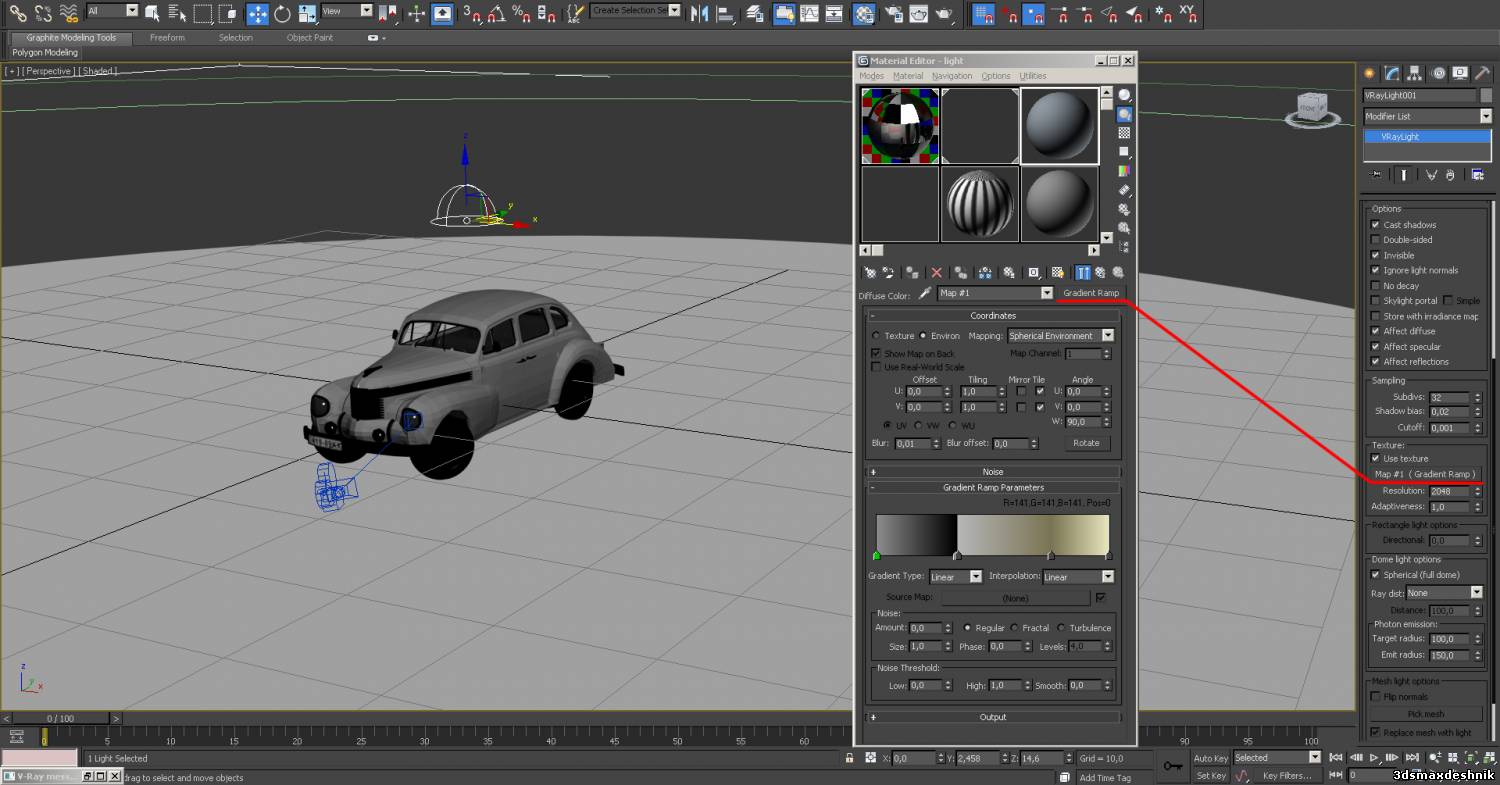The height and width of the screenshot is (785, 1500).
Task: Open the Hierarchy panel tab icon
Action: [x=1416, y=73]
